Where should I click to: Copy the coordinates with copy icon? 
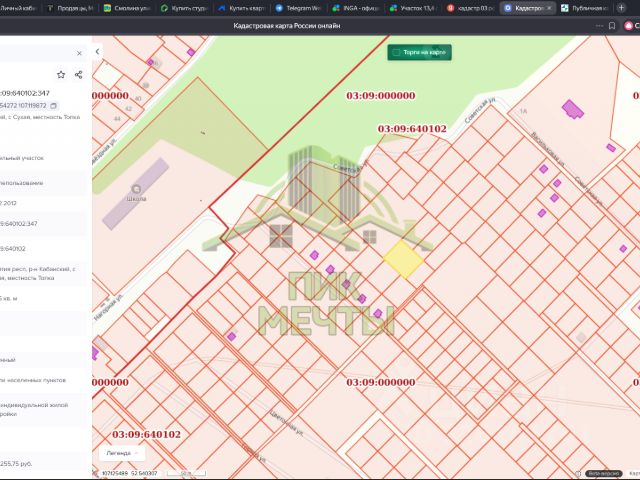coord(53,106)
